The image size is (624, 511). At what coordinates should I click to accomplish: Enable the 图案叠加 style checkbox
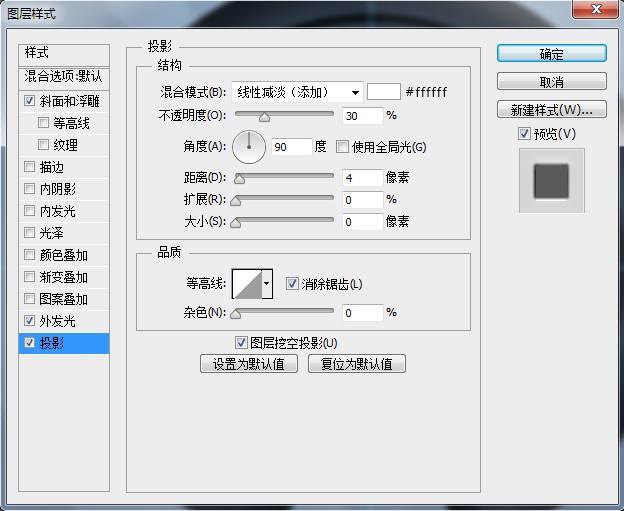click(x=29, y=298)
